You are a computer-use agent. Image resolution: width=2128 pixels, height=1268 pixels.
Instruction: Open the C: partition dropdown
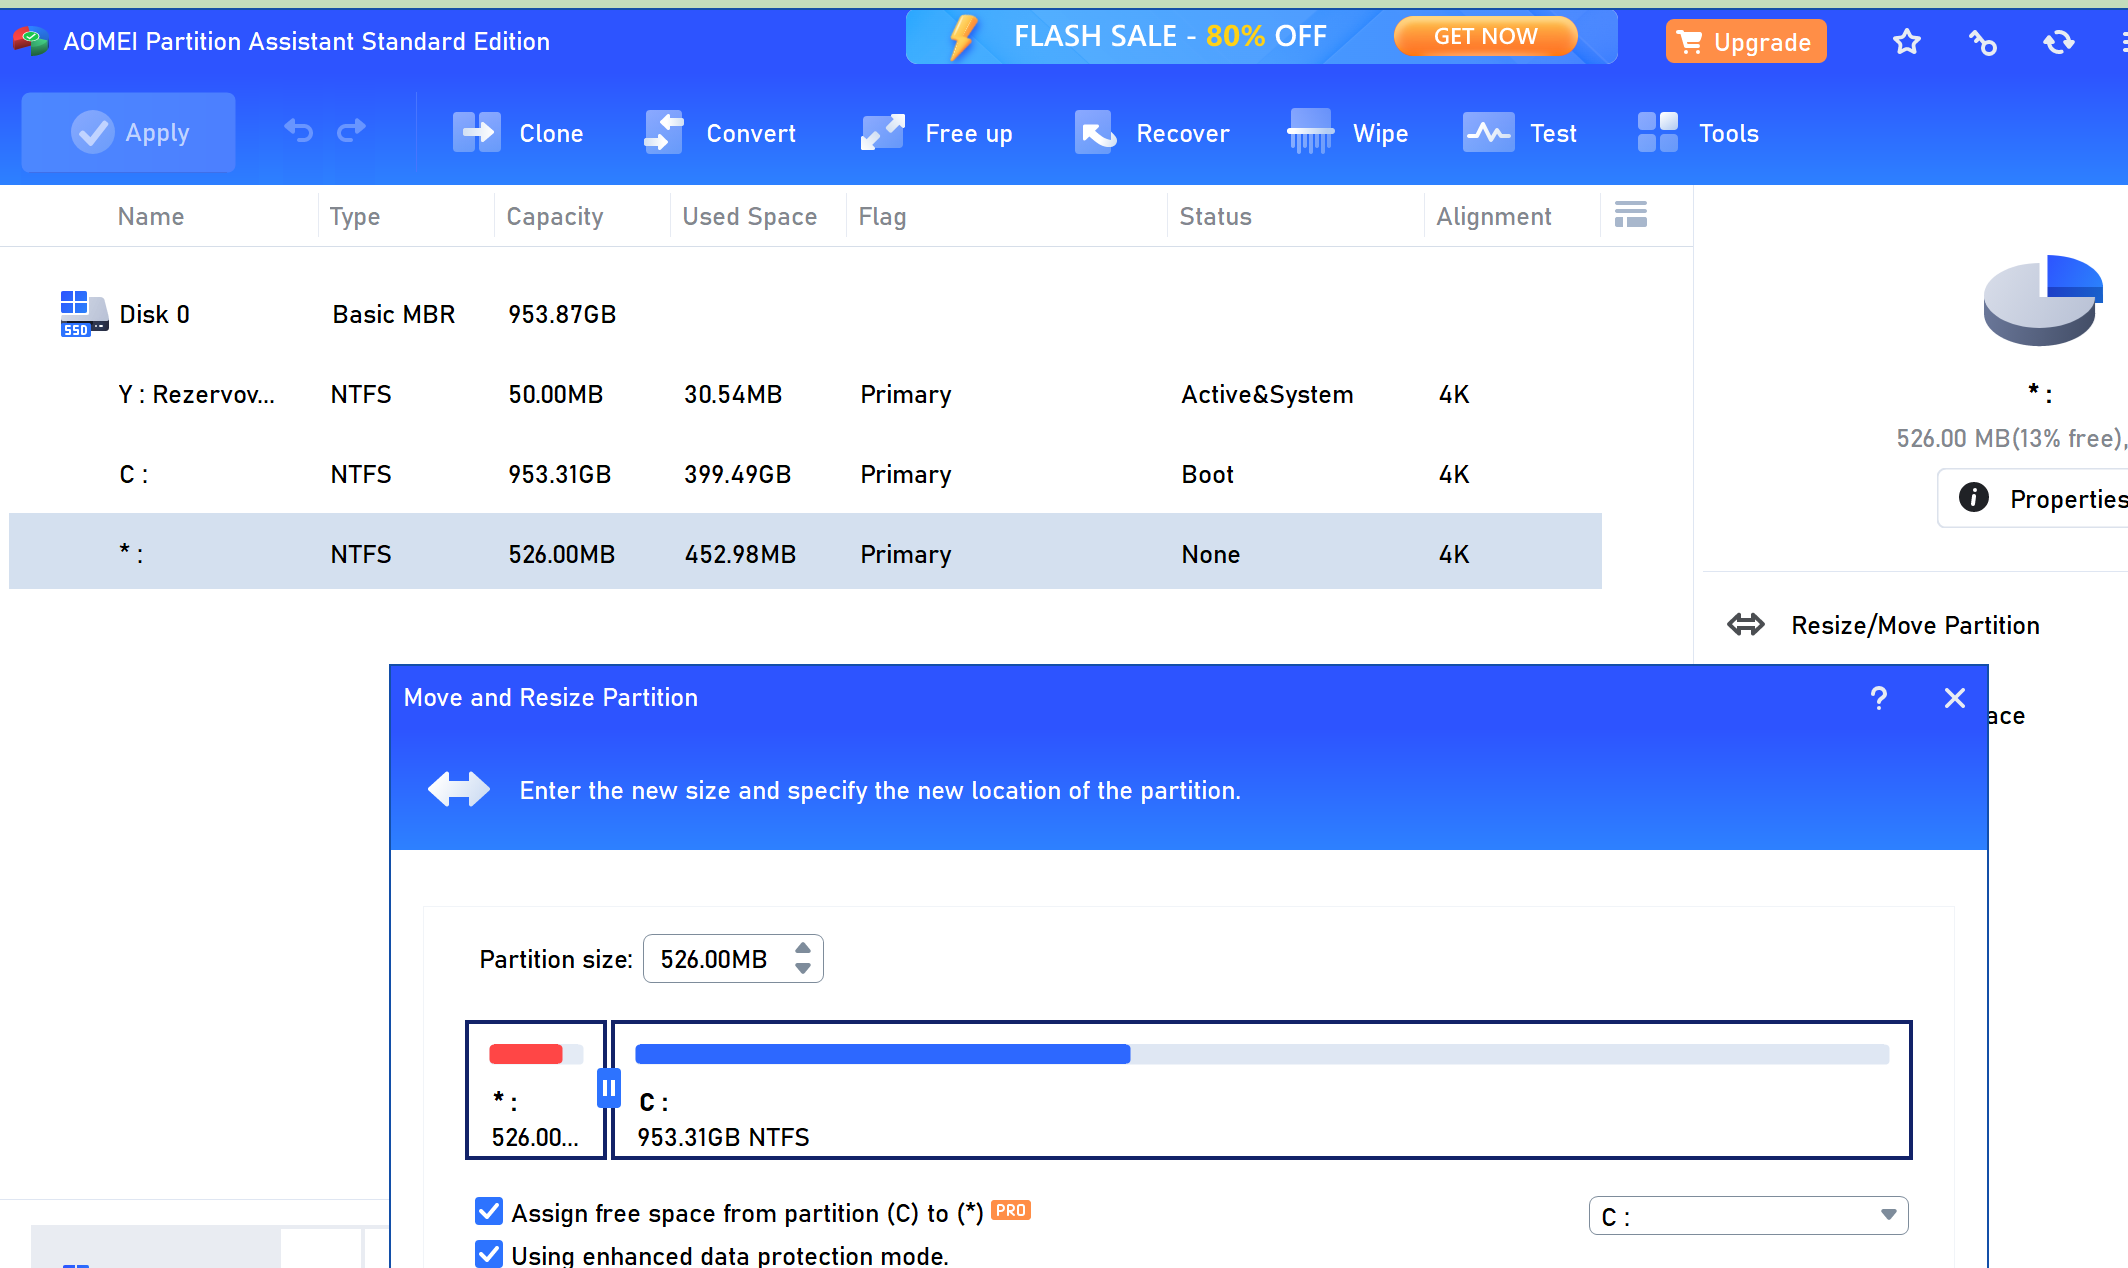pos(1749,1216)
